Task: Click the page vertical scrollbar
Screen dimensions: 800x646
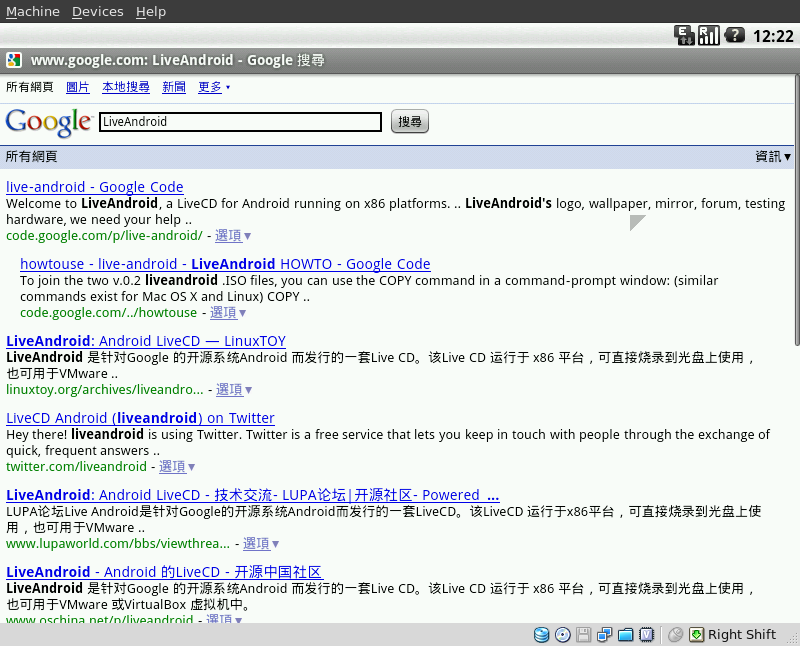Action: [x=796, y=210]
